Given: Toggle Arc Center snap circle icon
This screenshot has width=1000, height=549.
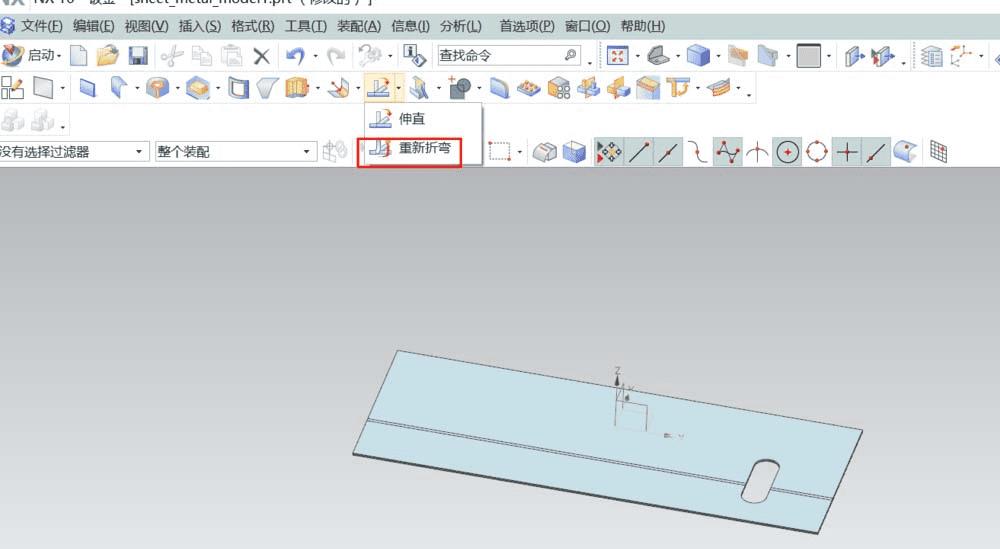Looking at the screenshot, I should point(788,152).
